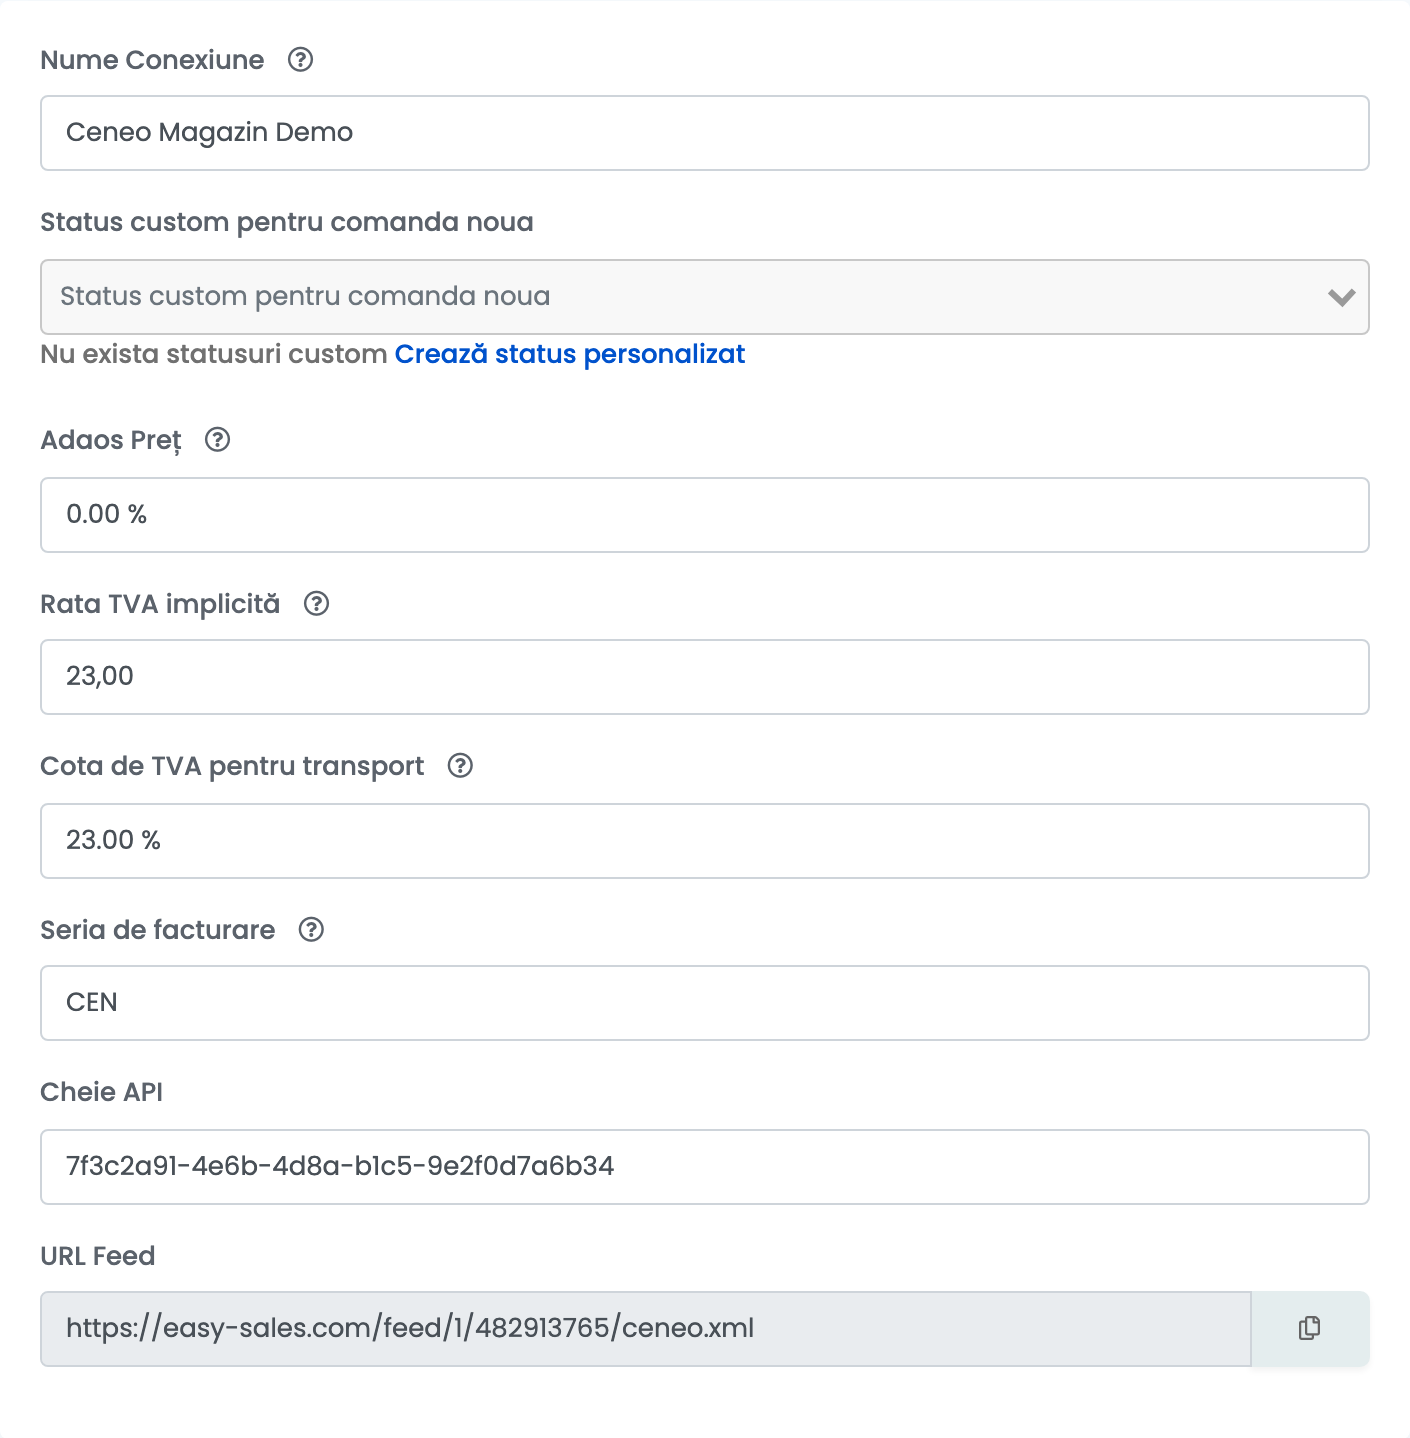Click the Cheie API label

[101, 1092]
